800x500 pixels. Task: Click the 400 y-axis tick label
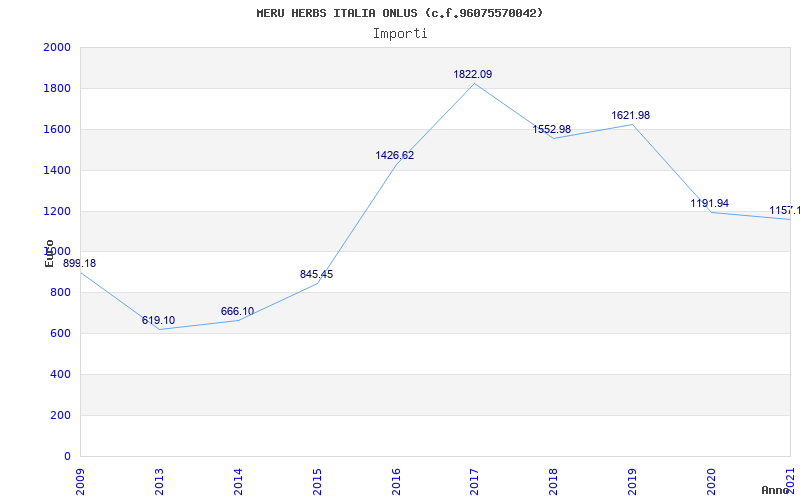(61, 374)
